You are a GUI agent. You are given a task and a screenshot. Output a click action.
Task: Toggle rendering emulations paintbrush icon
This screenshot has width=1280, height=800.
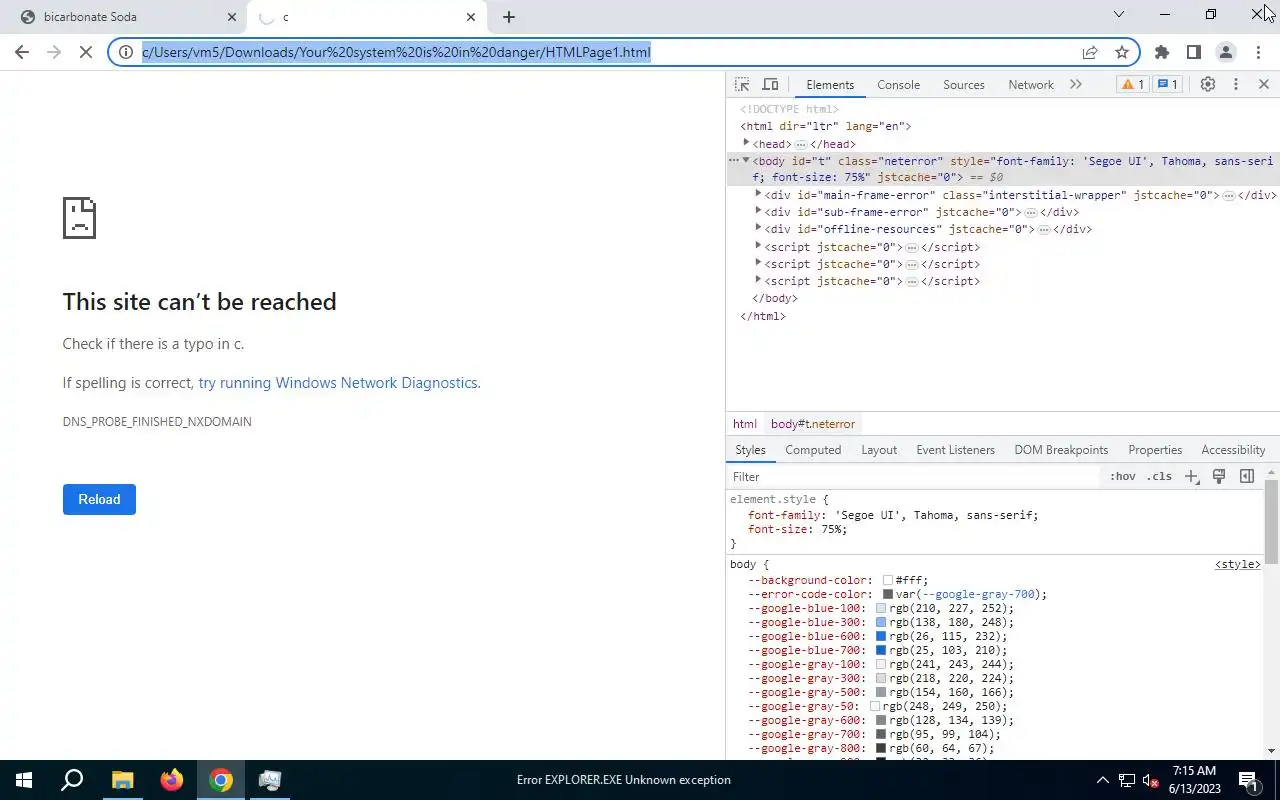pos(1219,476)
